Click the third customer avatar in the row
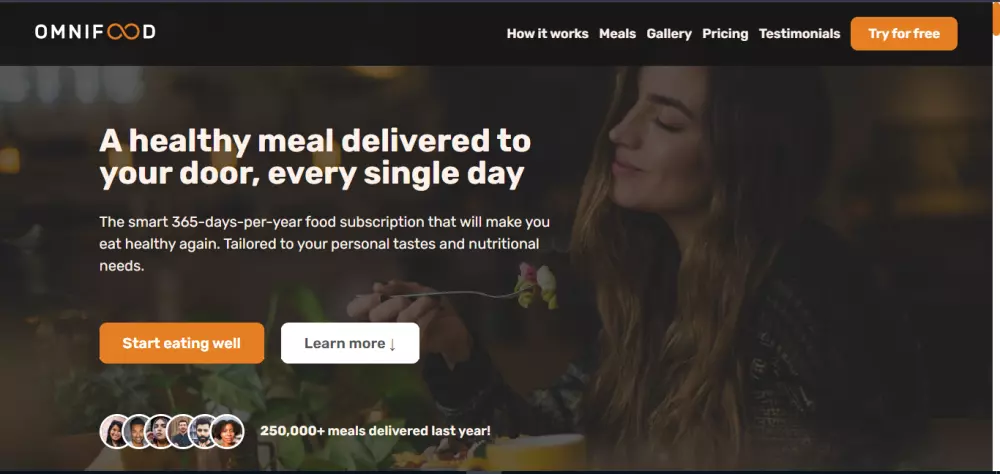 point(160,431)
